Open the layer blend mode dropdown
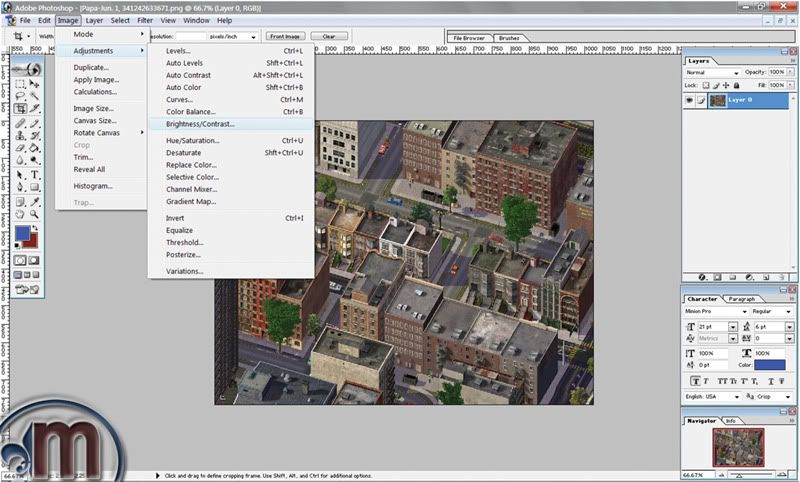Screen dimensions: 800x482 [x=712, y=72]
